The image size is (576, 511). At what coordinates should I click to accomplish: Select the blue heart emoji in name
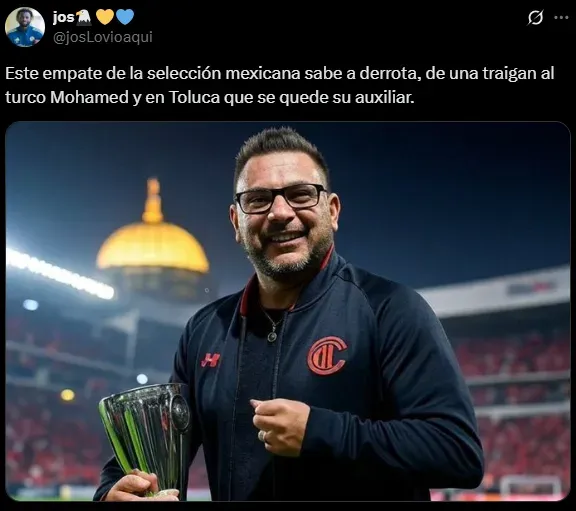pyautogui.click(x=125, y=17)
